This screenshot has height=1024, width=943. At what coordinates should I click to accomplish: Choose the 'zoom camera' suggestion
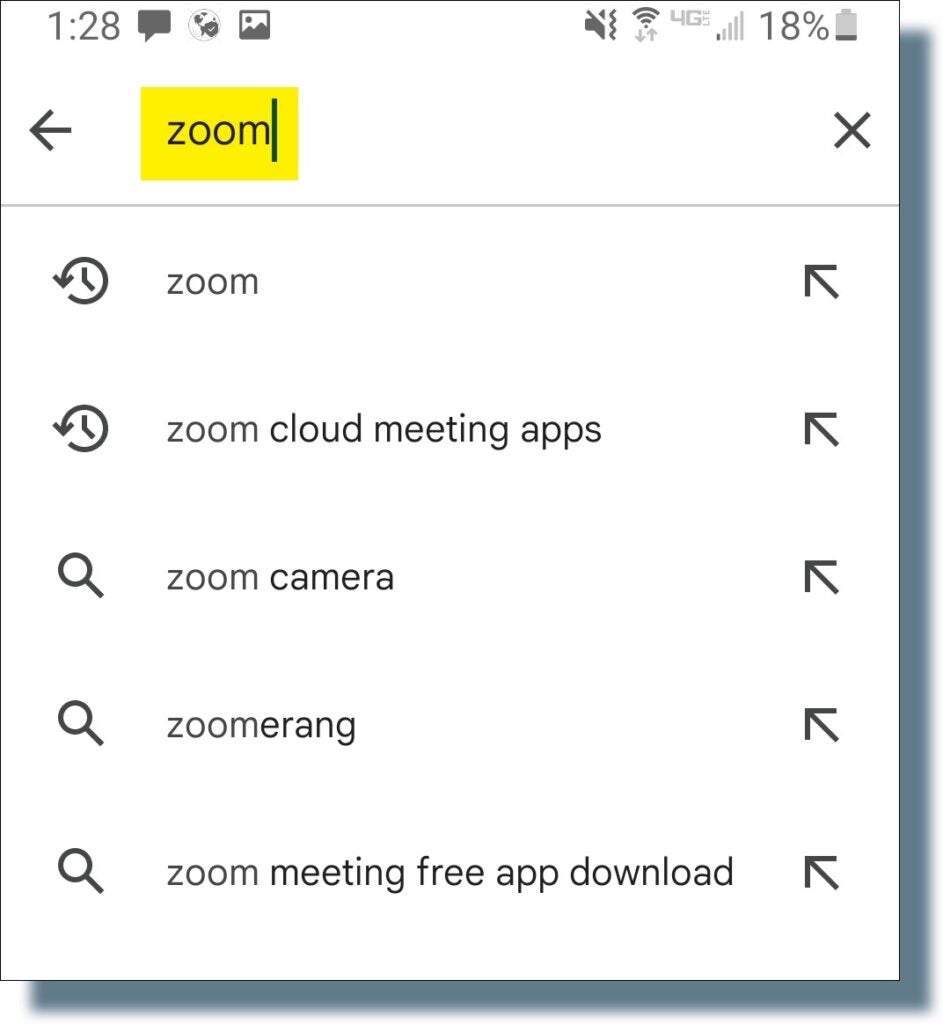(x=280, y=578)
